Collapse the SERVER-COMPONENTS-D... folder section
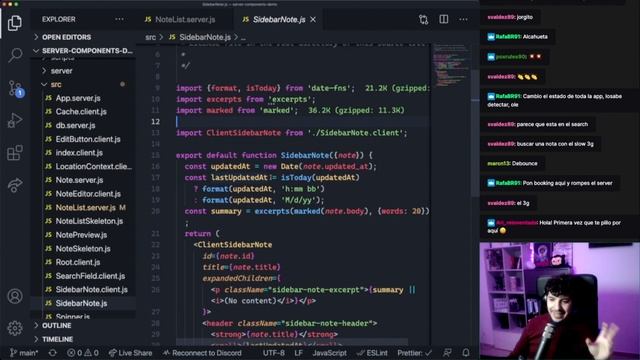This screenshot has height=360, width=640. 83,51
